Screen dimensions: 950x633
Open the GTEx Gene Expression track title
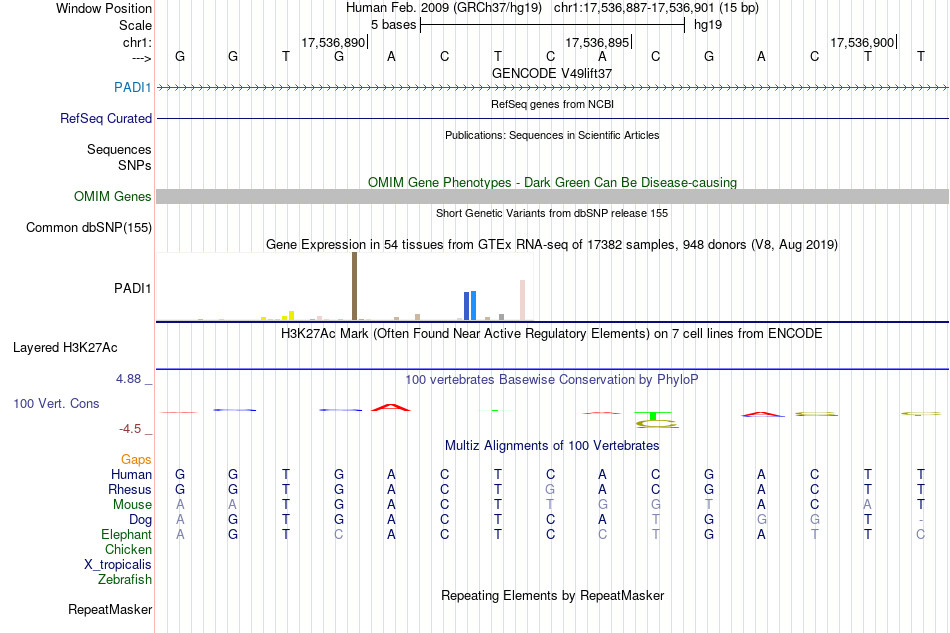[552, 245]
